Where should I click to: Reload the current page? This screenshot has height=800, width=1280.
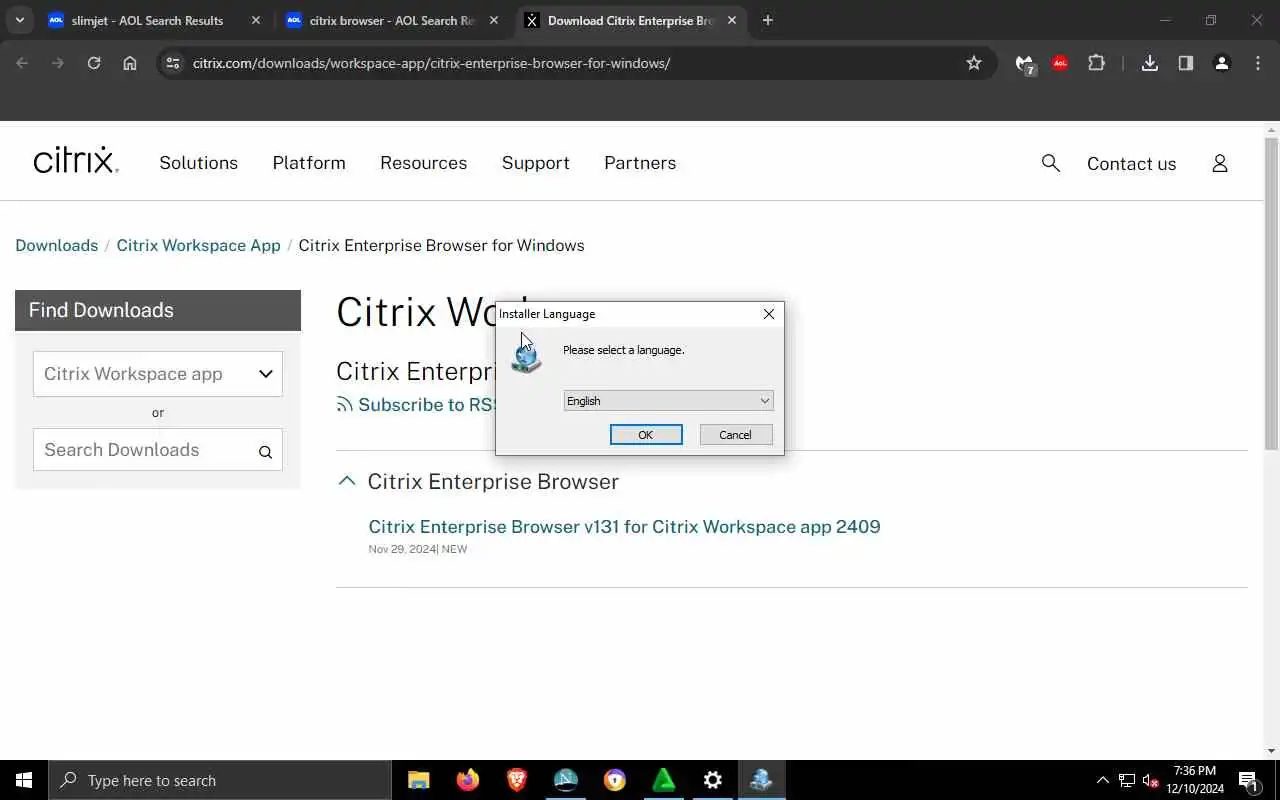pos(94,63)
